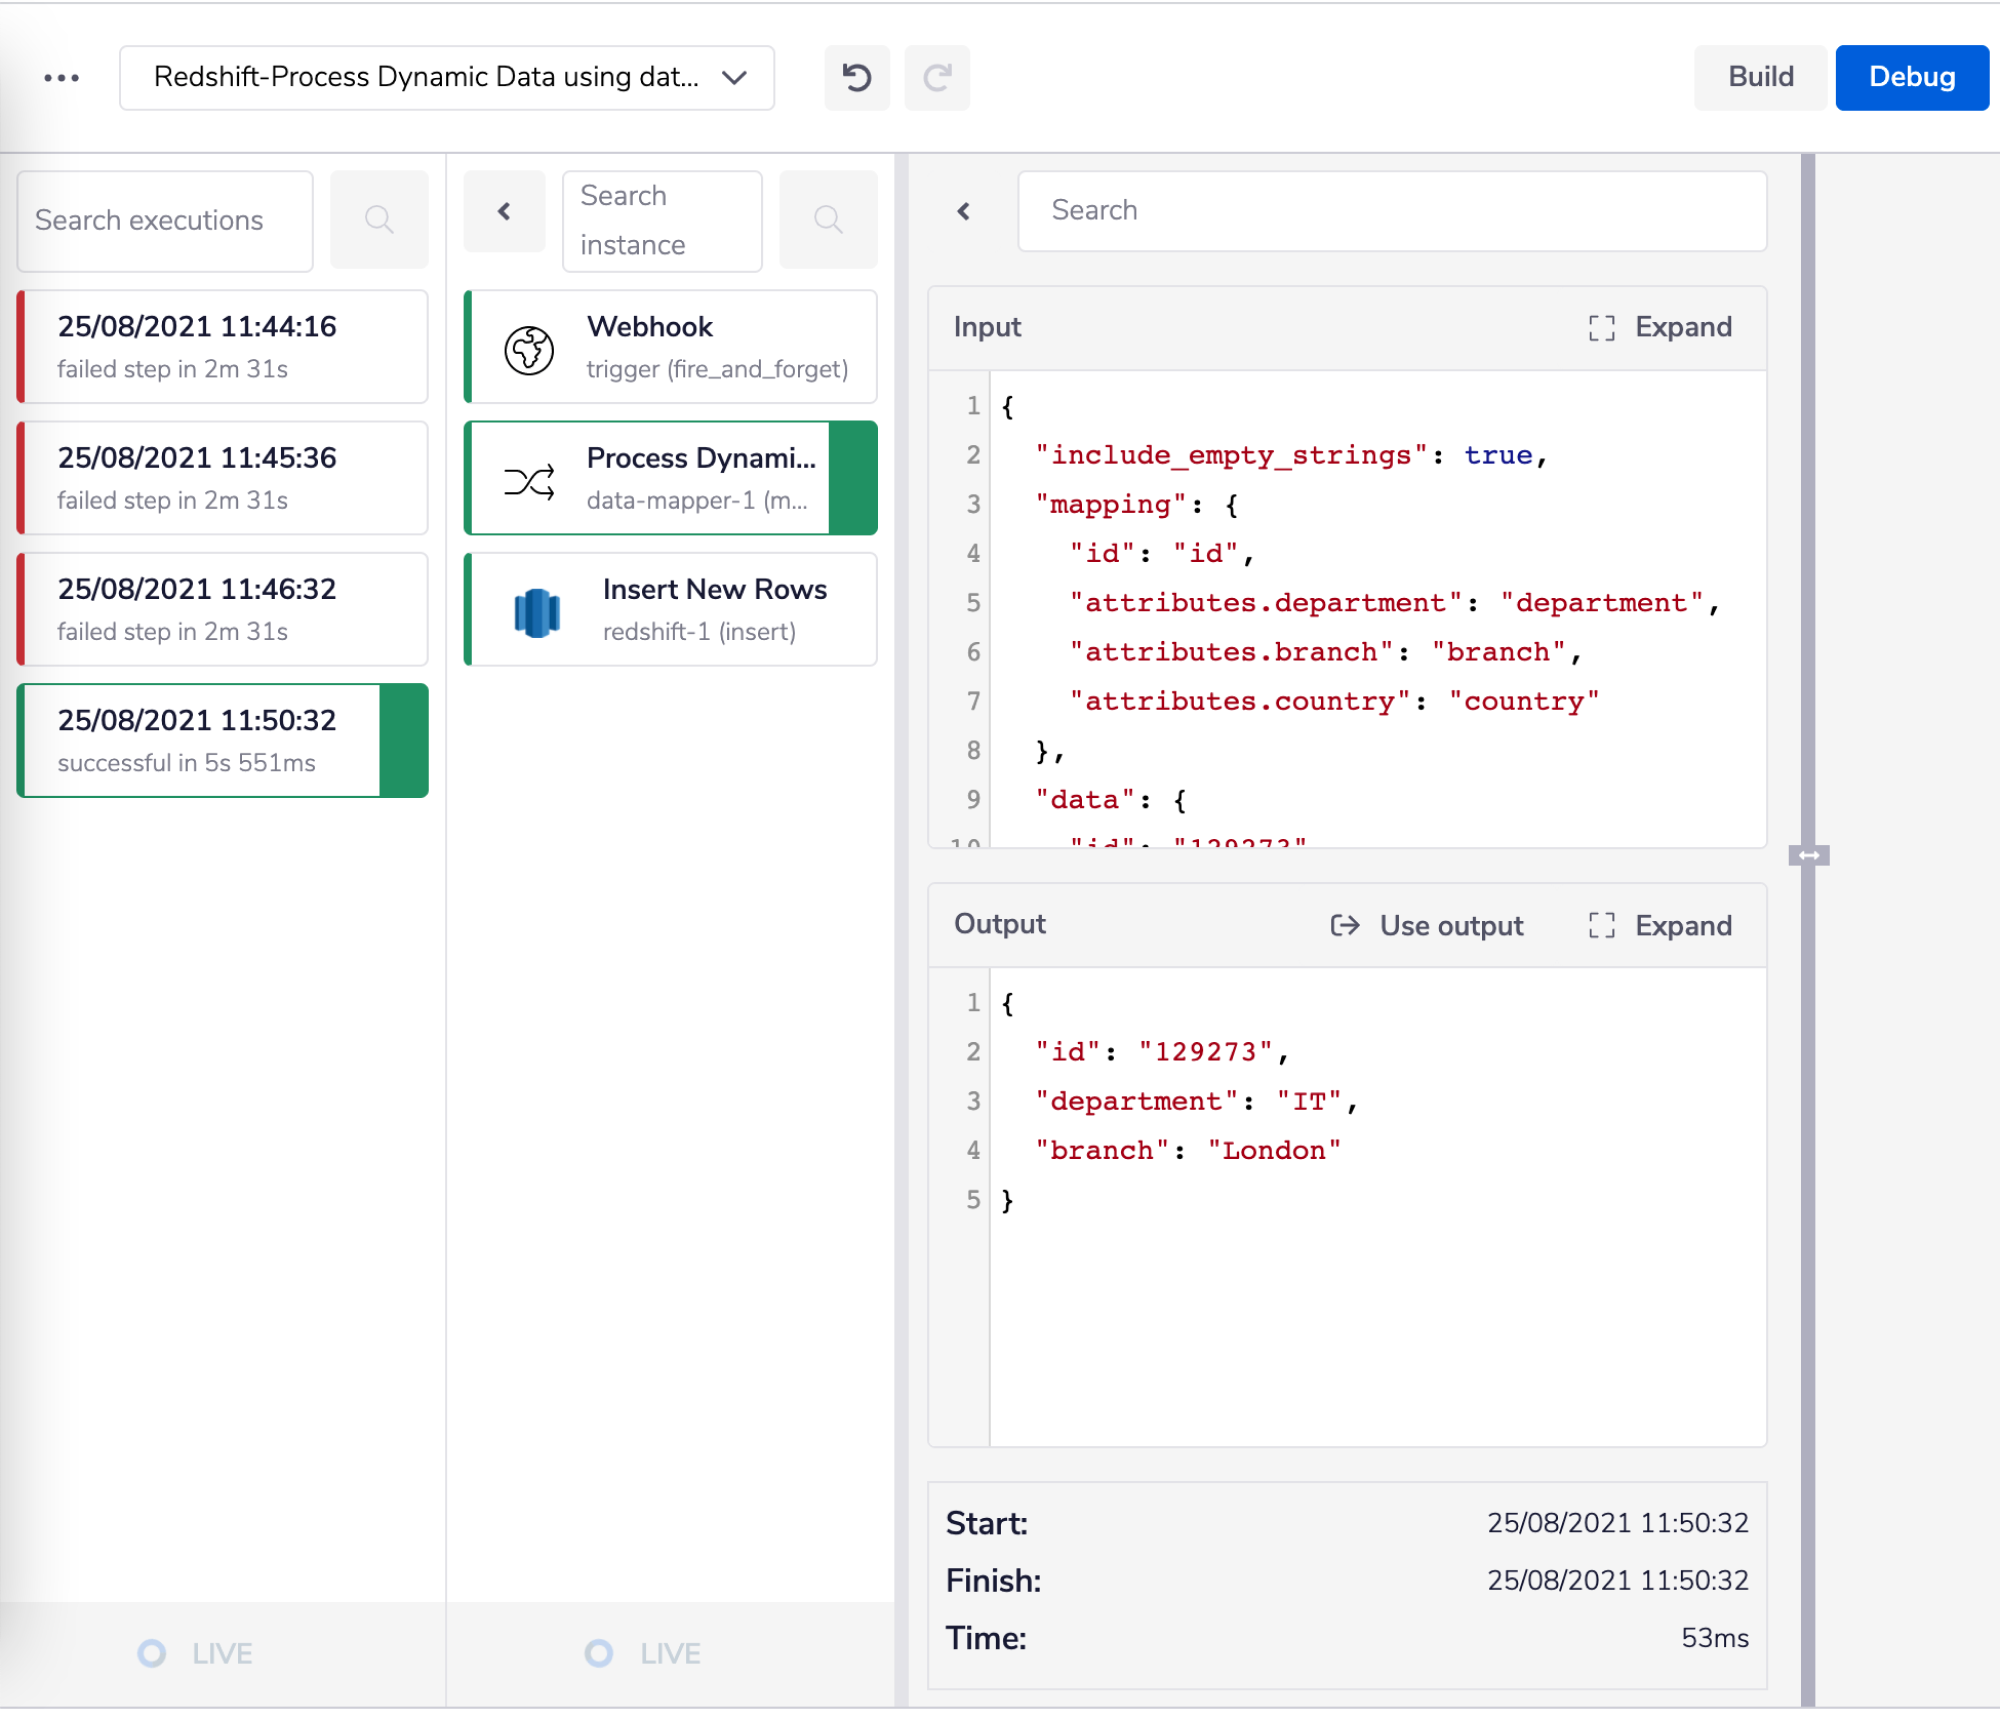Click inside the Search instance field
The width and height of the screenshot is (2000, 1709).
(x=662, y=220)
